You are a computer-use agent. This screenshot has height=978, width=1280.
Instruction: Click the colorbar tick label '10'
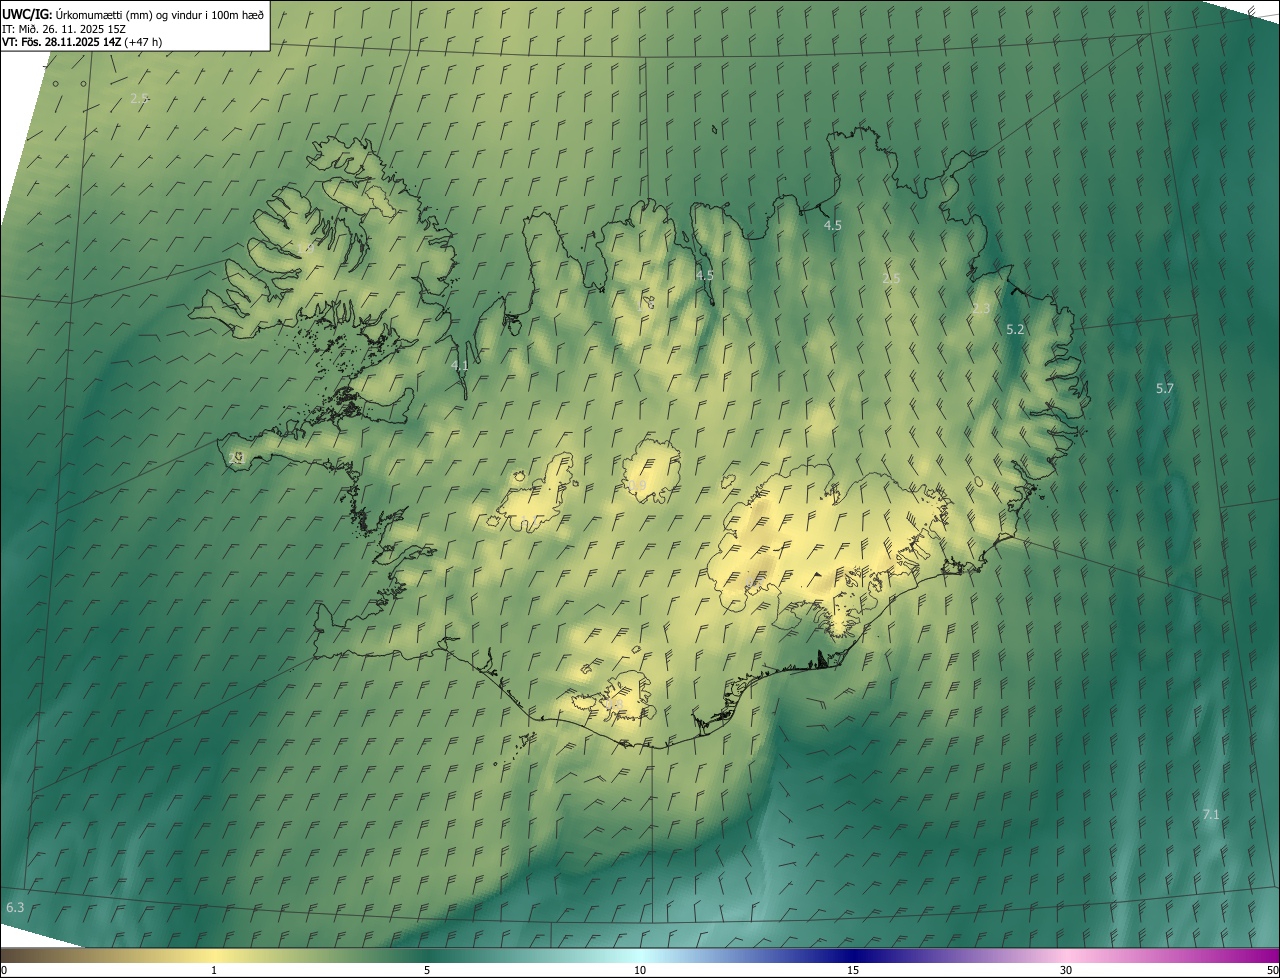tap(640, 970)
